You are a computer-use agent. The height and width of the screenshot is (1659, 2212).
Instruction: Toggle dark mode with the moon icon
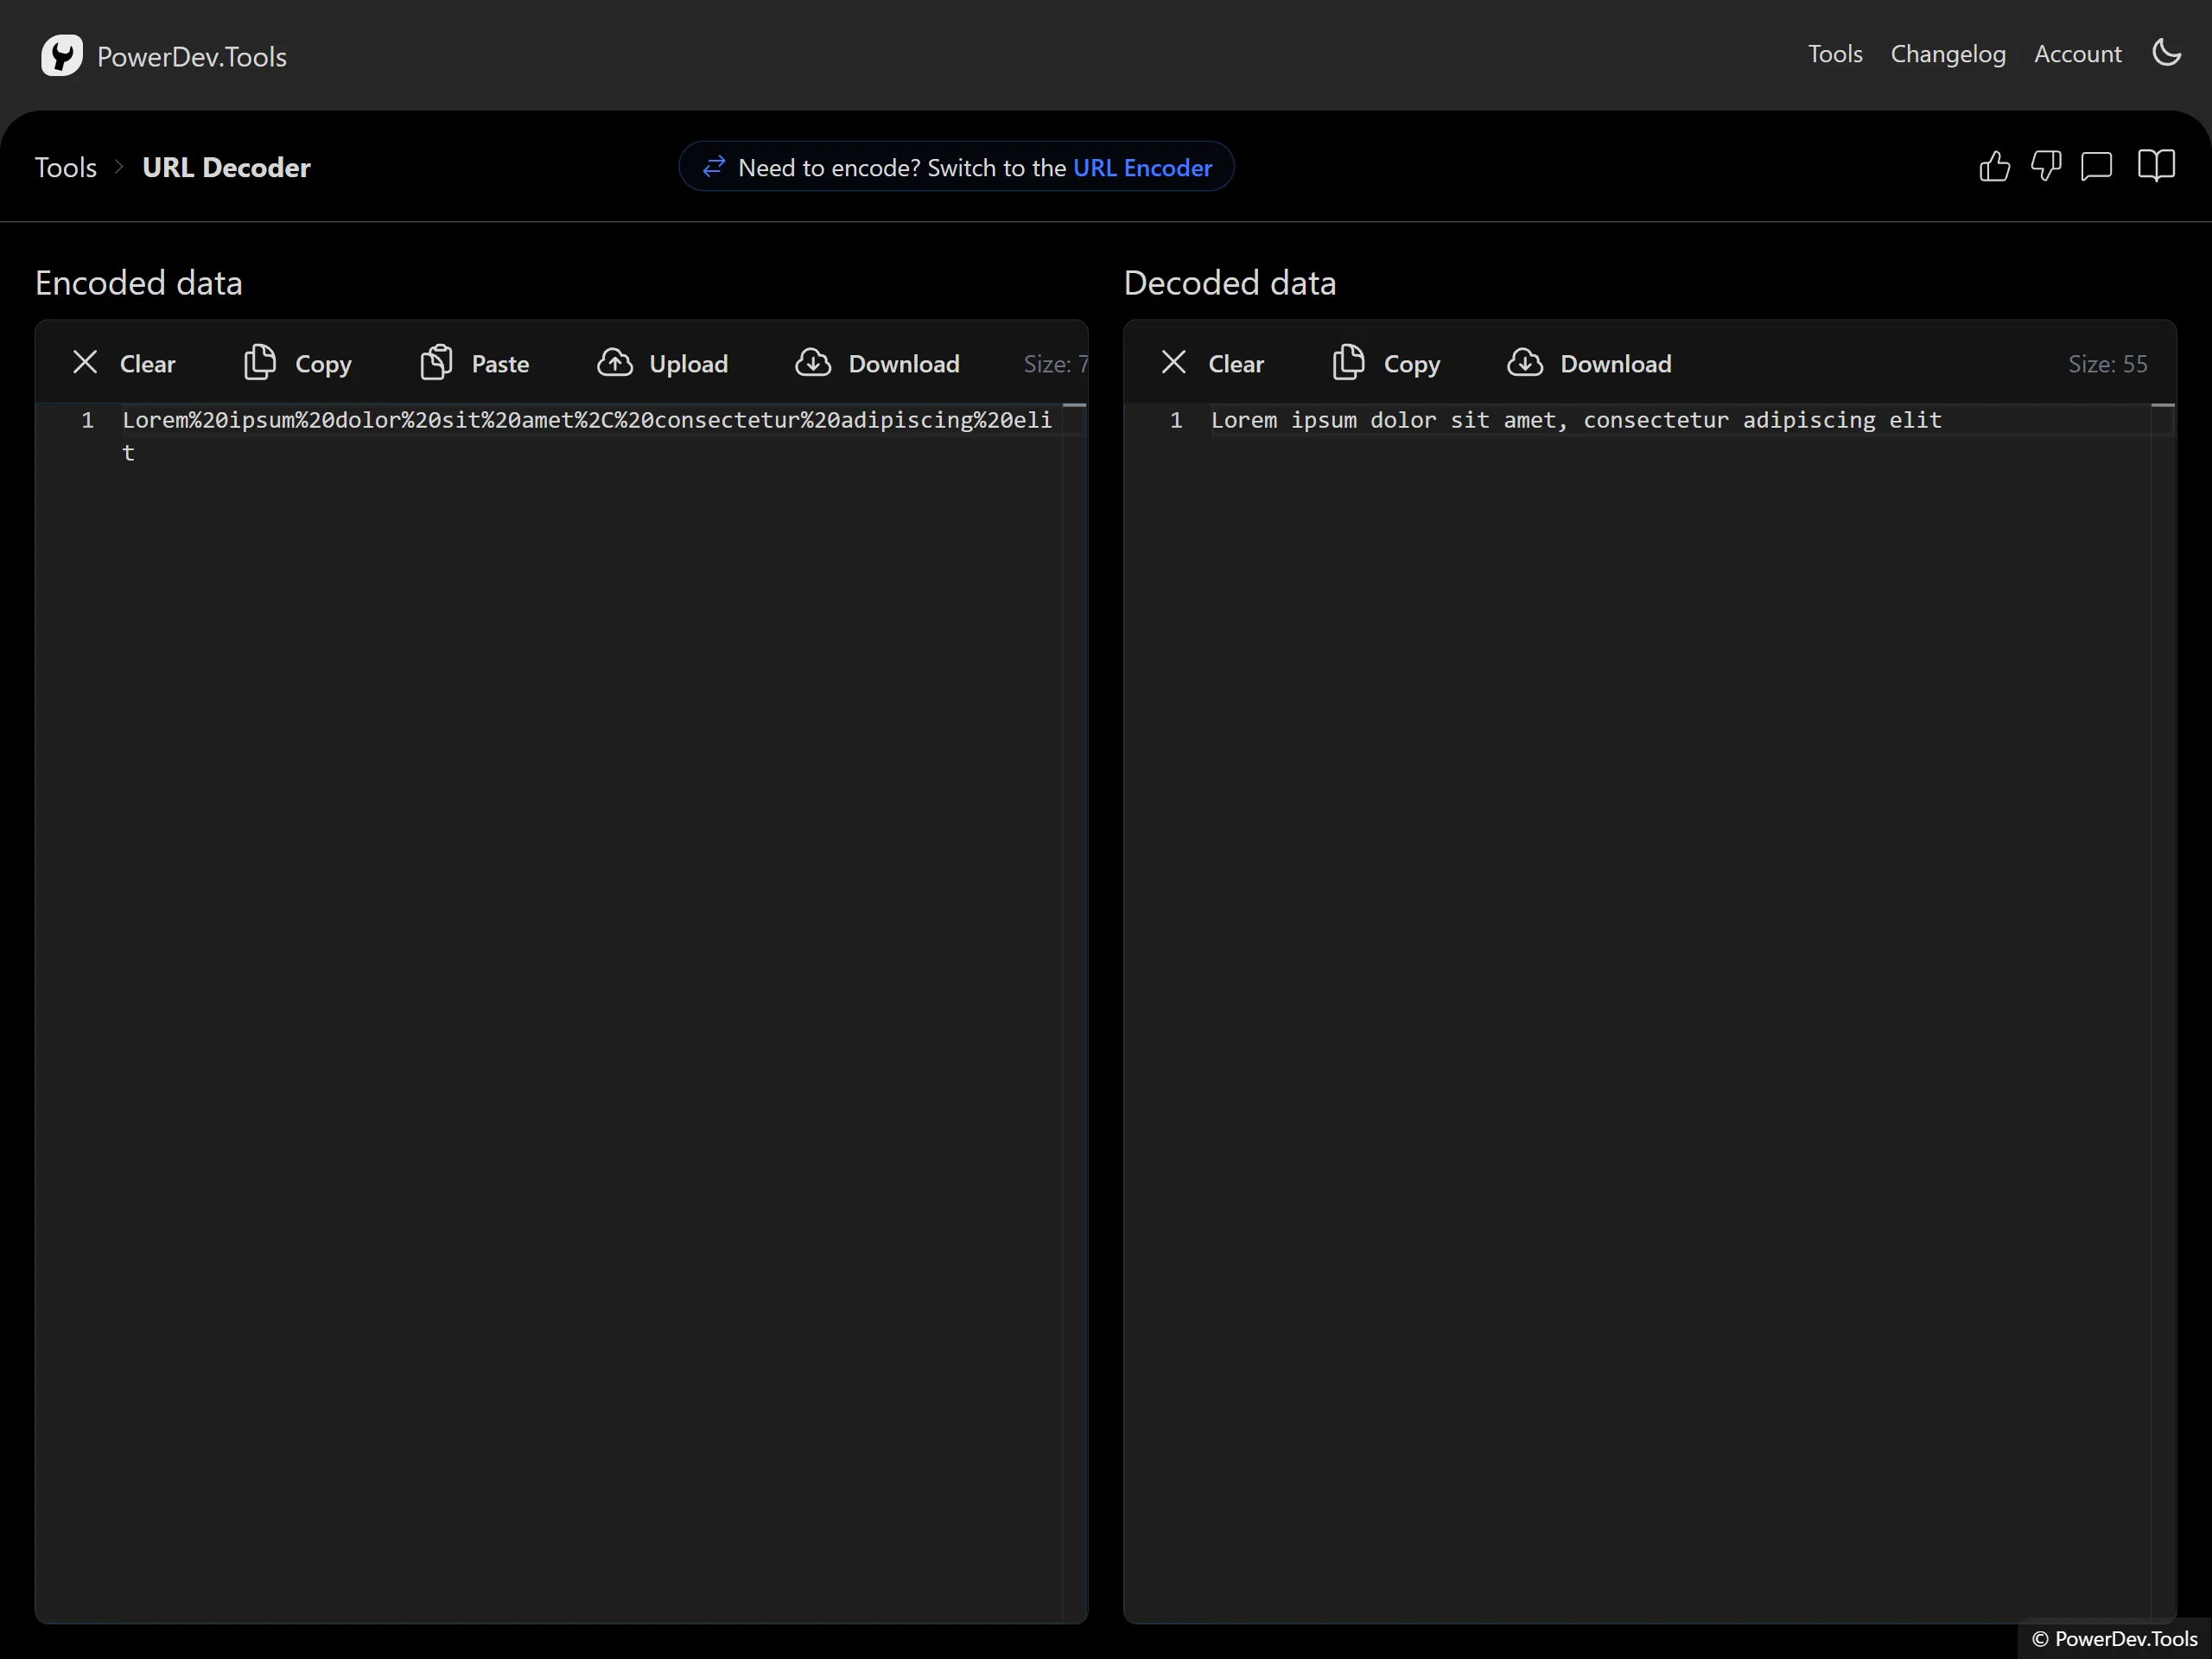[x=2166, y=52]
